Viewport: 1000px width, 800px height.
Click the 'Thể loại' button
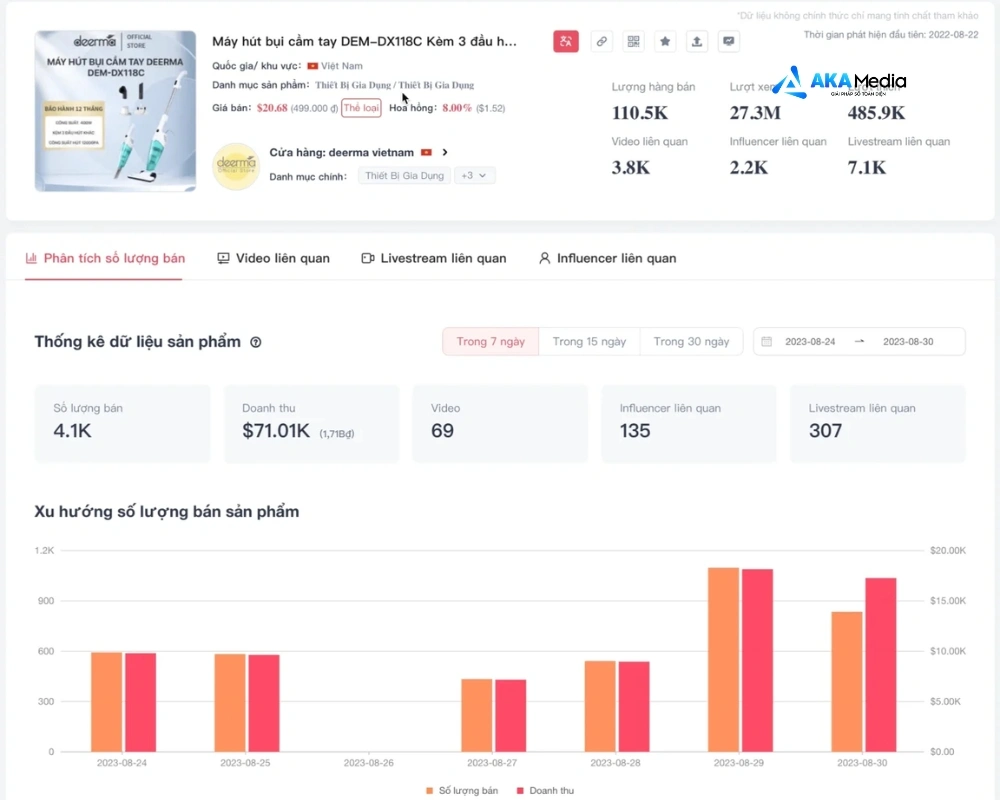tap(361, 107)
